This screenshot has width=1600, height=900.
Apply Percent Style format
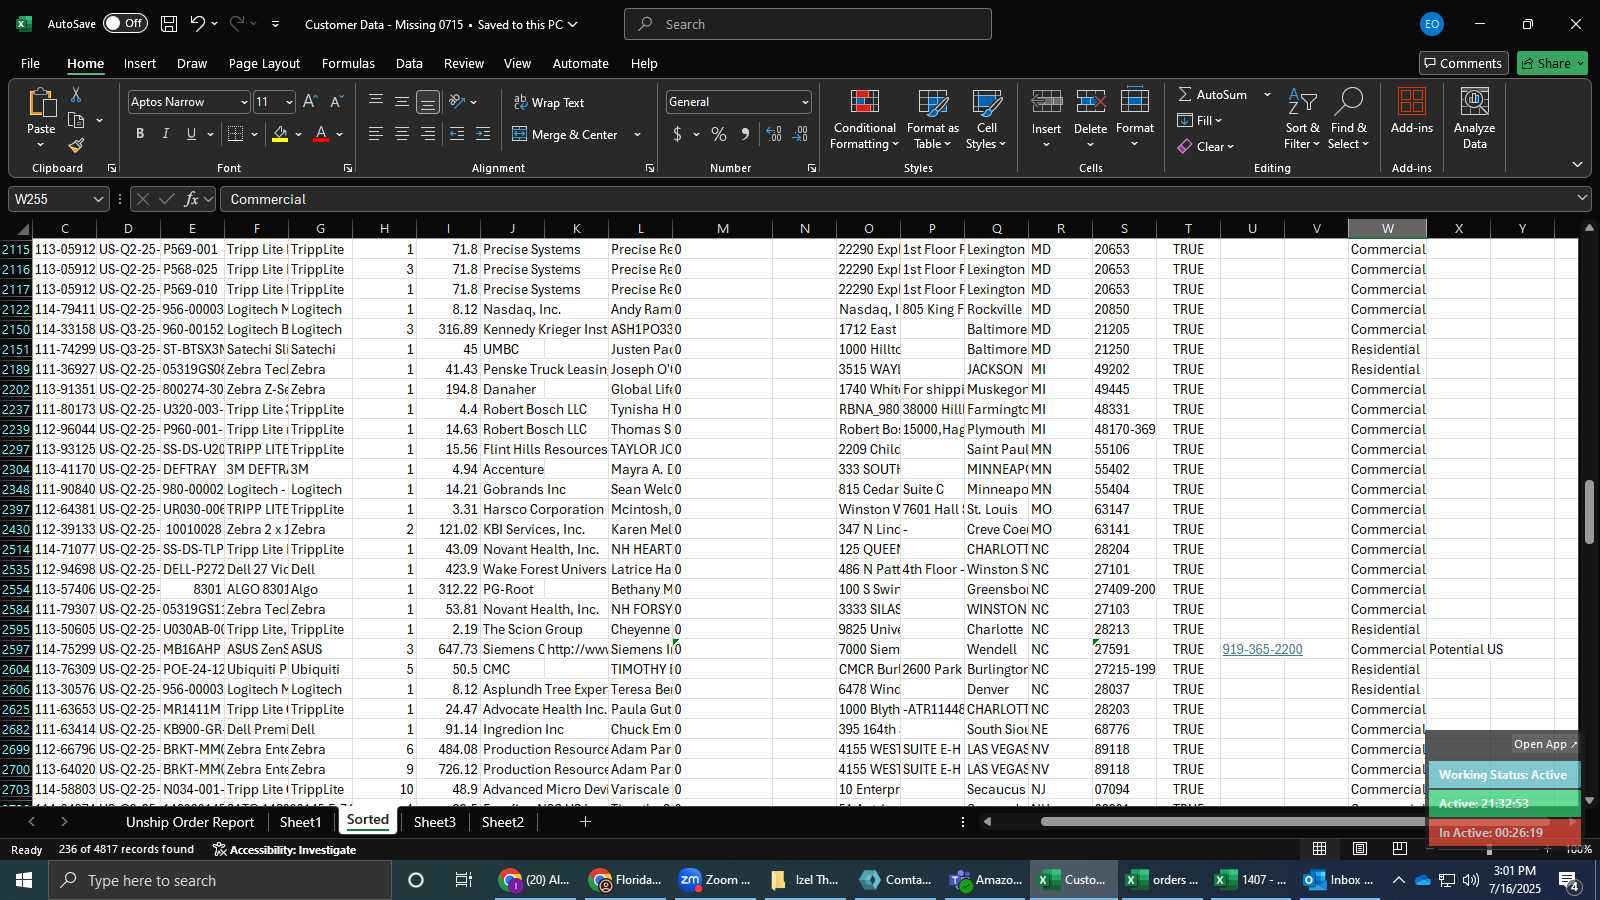pyautogui.click(x=719, y=134)
